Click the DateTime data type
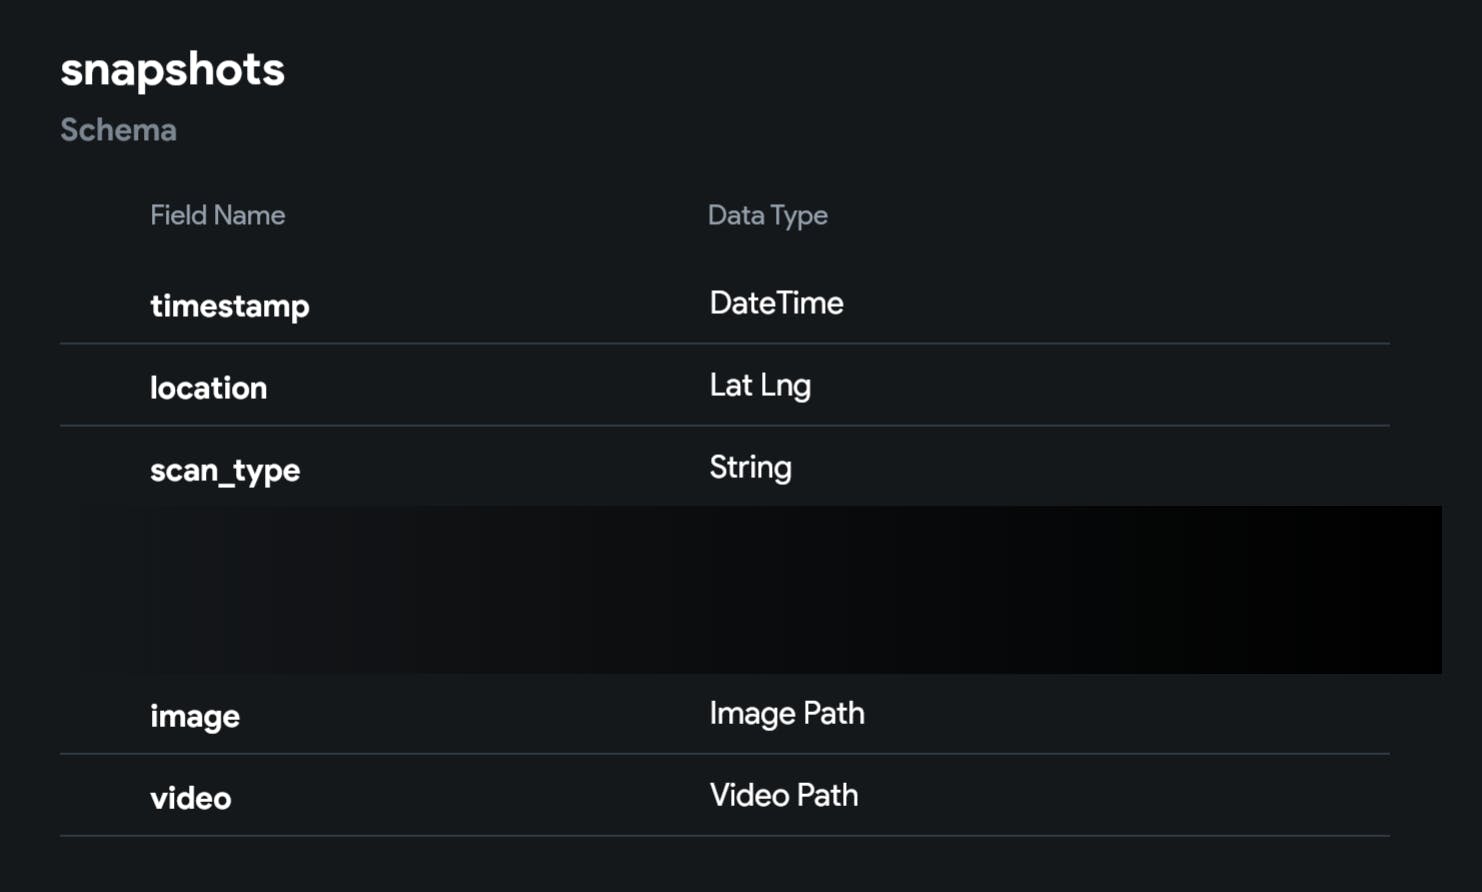The image size is (1482, 892). pos(776,303)
